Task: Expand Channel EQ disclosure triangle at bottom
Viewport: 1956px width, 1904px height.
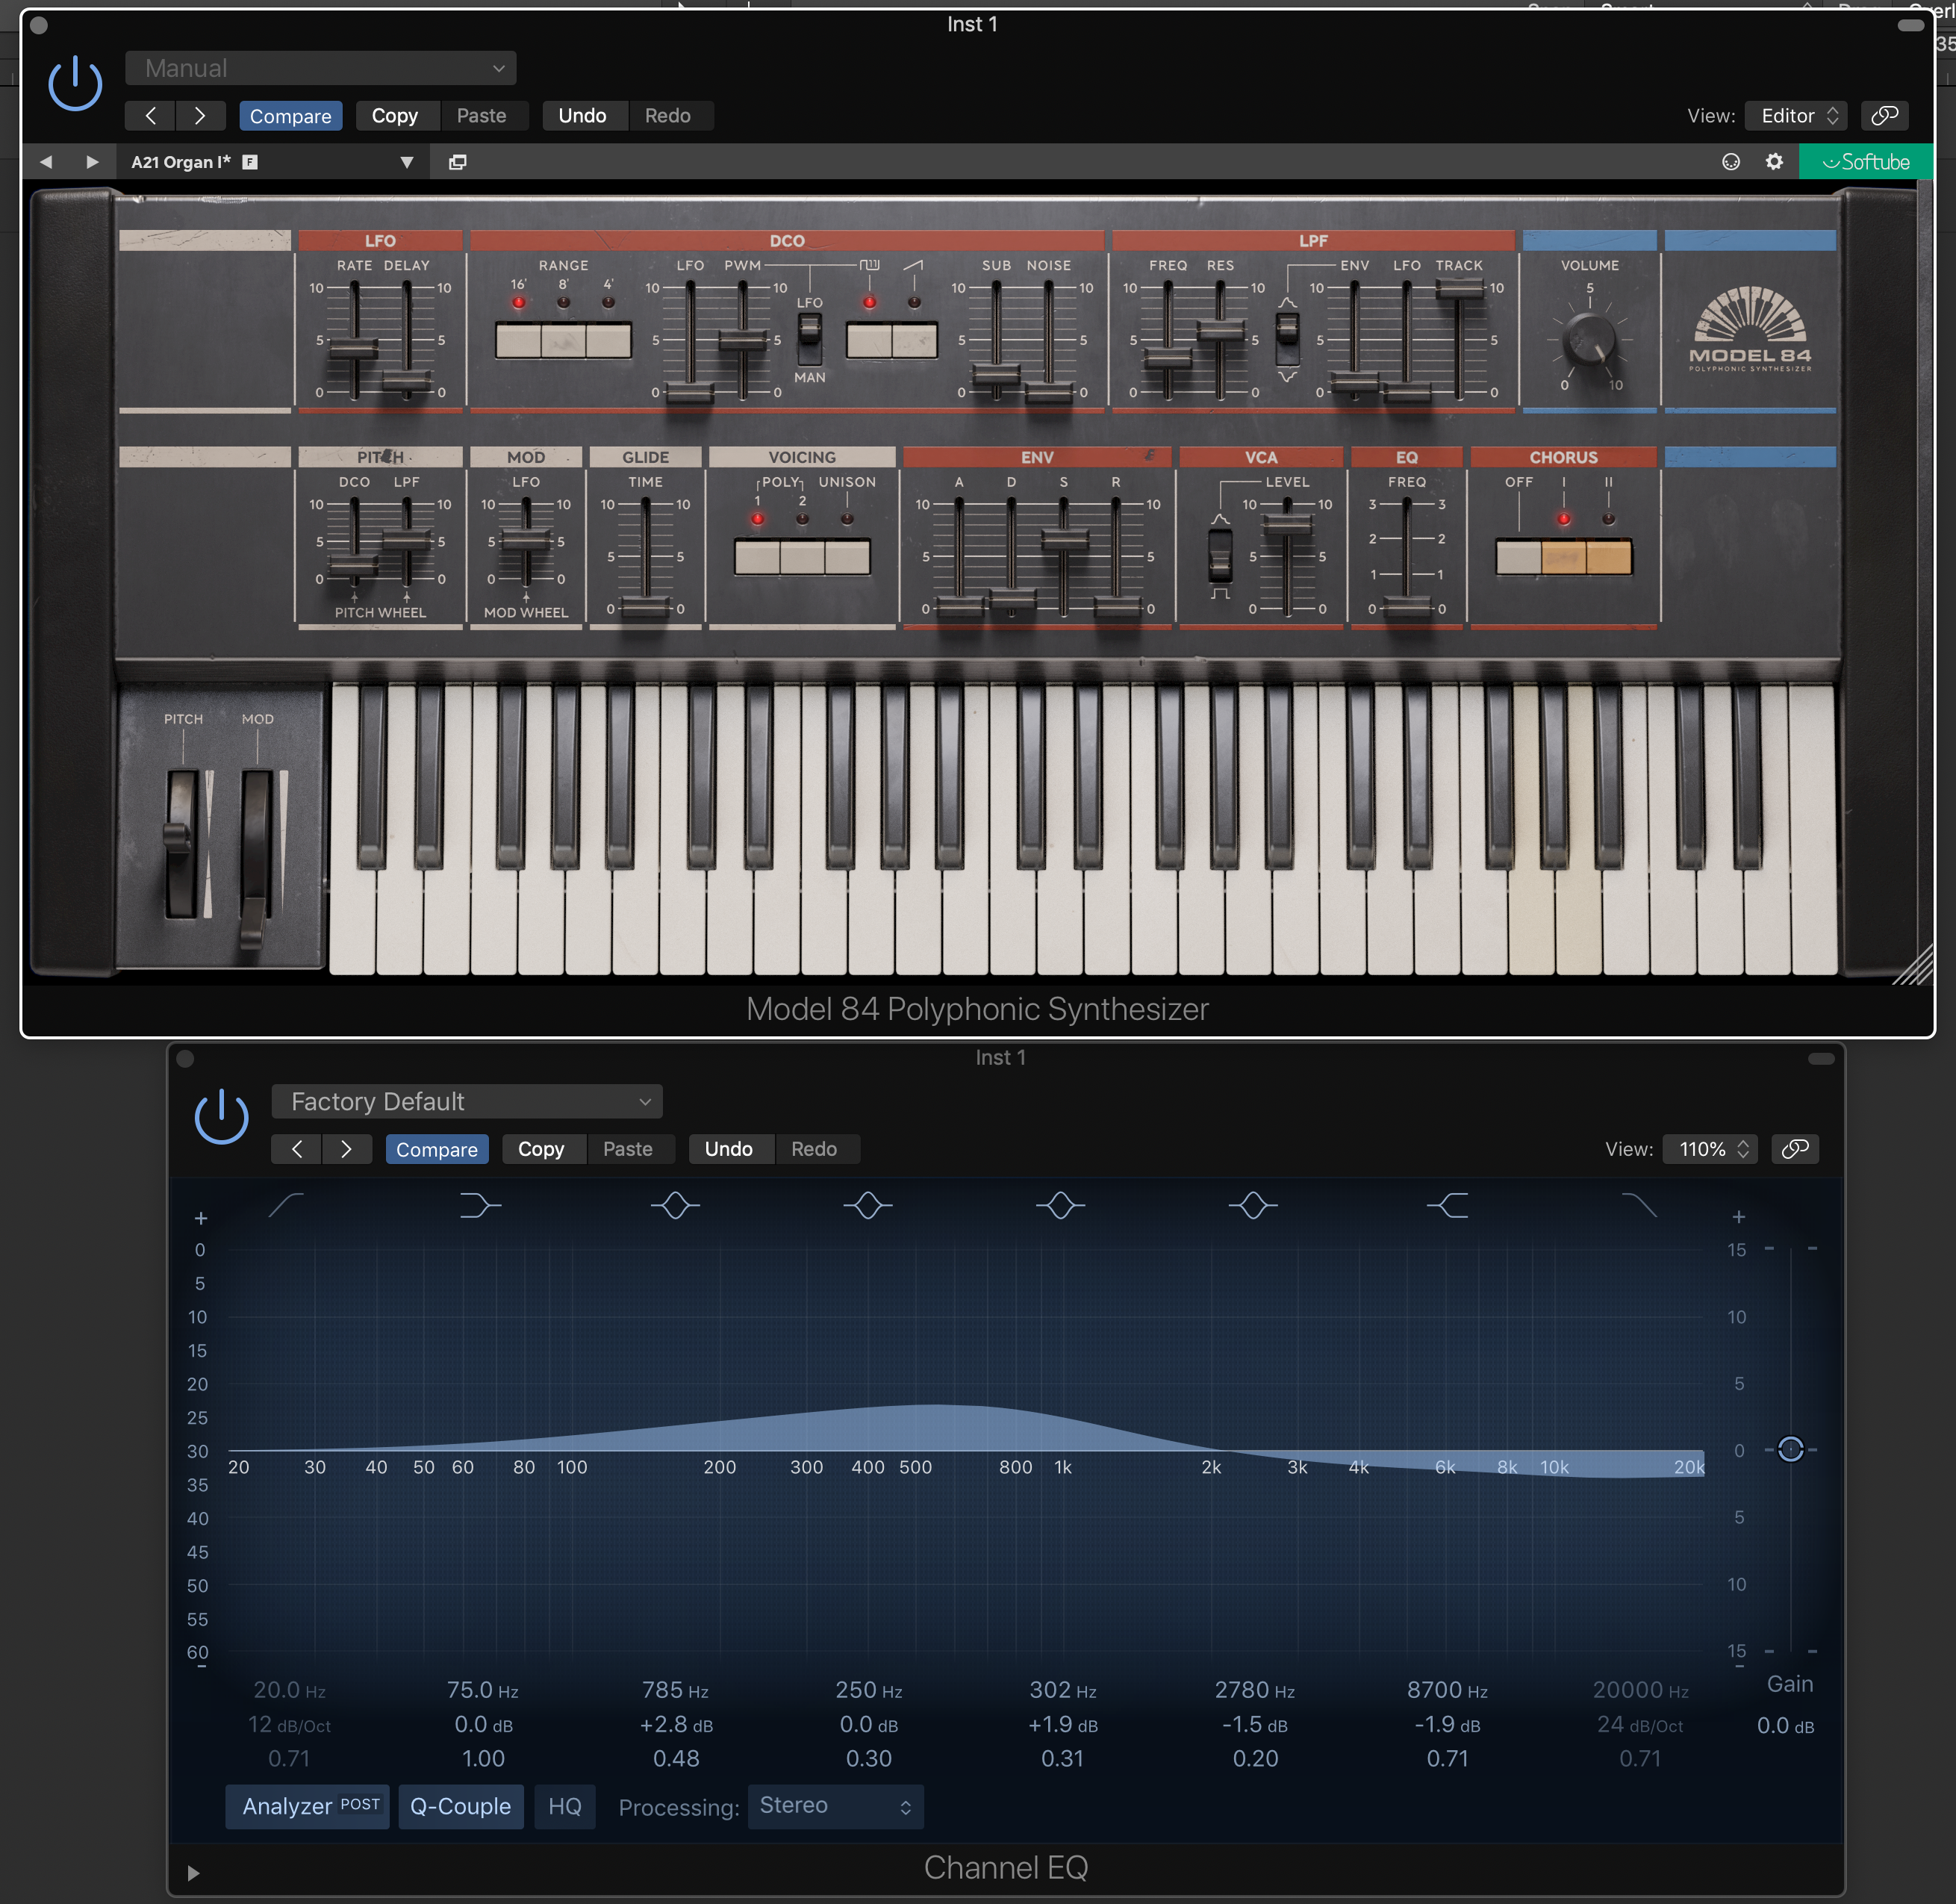Action: point(194,1873)
